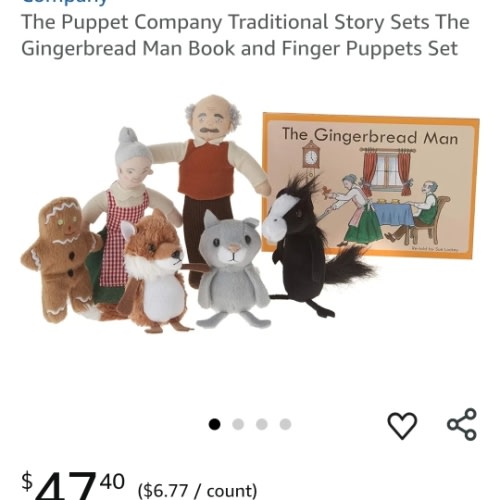Show the fourth carousel image dot
500x500 pixels.
285,424
